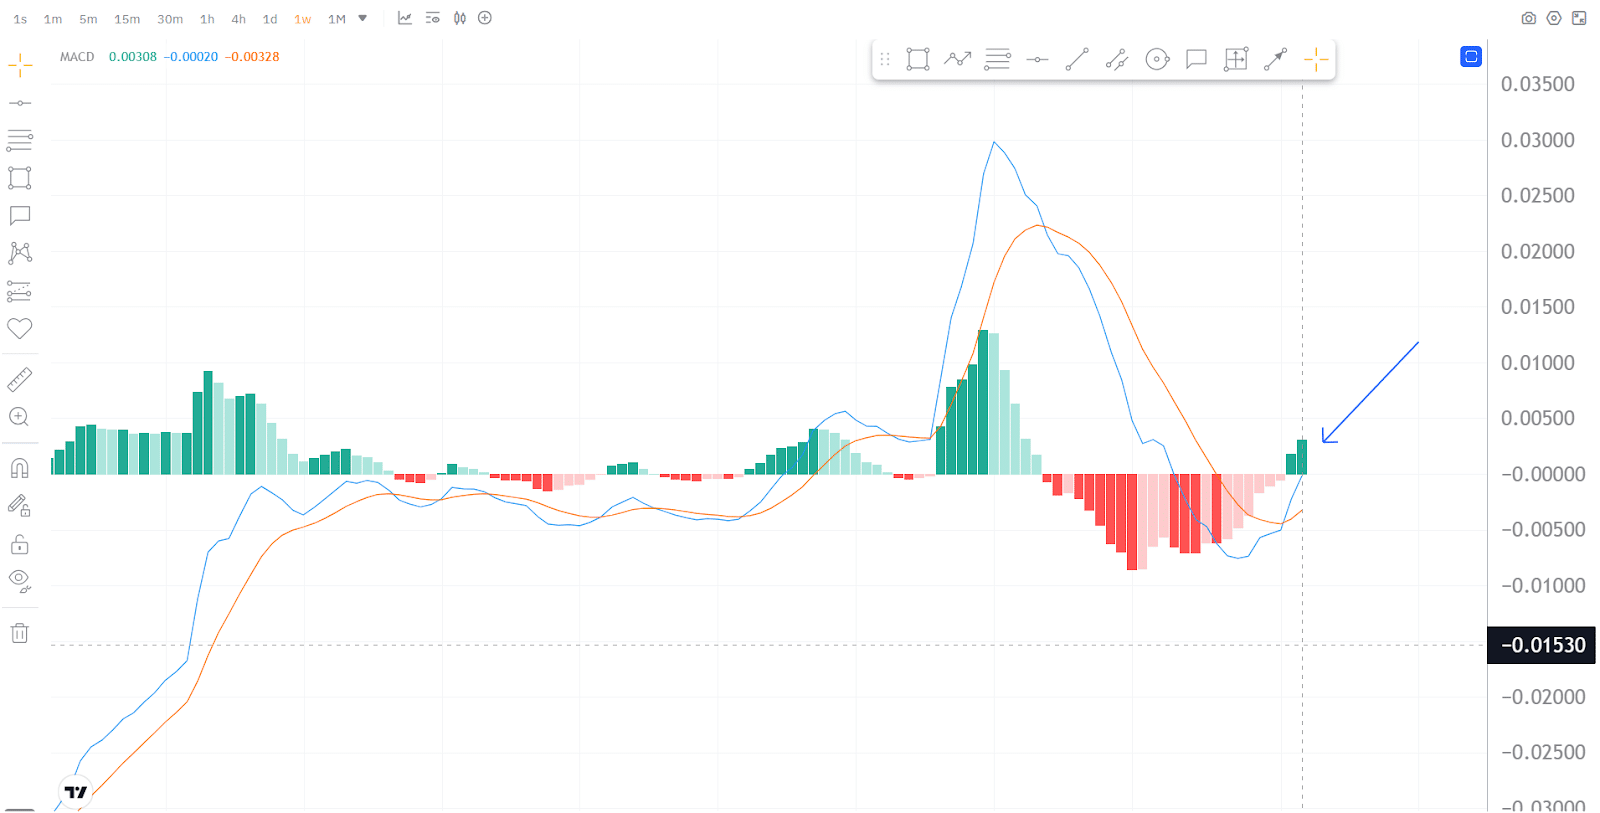1600x813 pixels.
Task: Grab the floating toolbar drag handle
Action: pos(885,60)
